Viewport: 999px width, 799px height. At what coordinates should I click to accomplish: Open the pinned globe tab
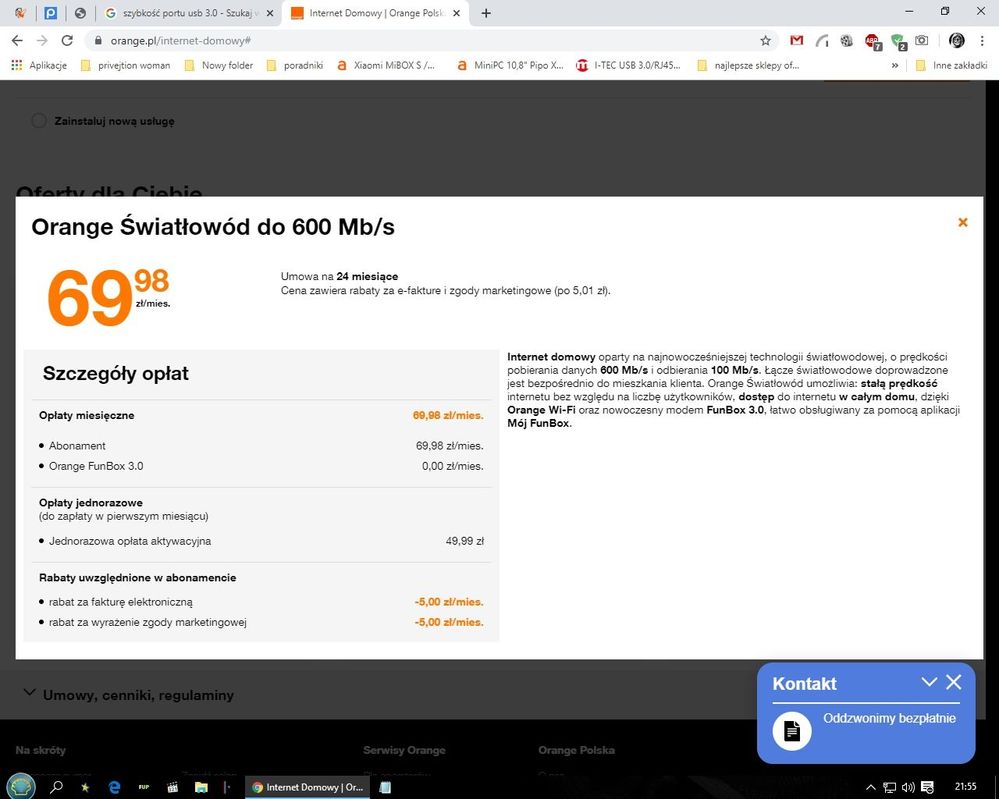coord(80,13)
